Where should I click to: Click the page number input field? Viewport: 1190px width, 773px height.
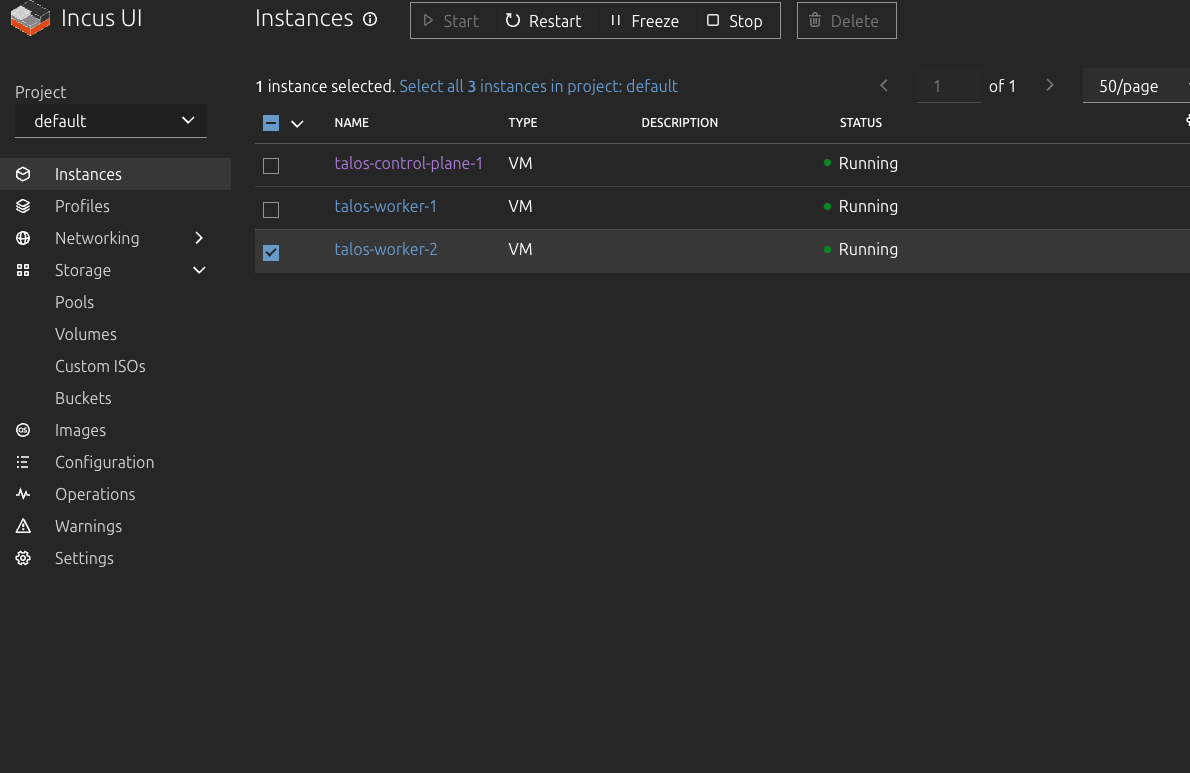point(948,86)
